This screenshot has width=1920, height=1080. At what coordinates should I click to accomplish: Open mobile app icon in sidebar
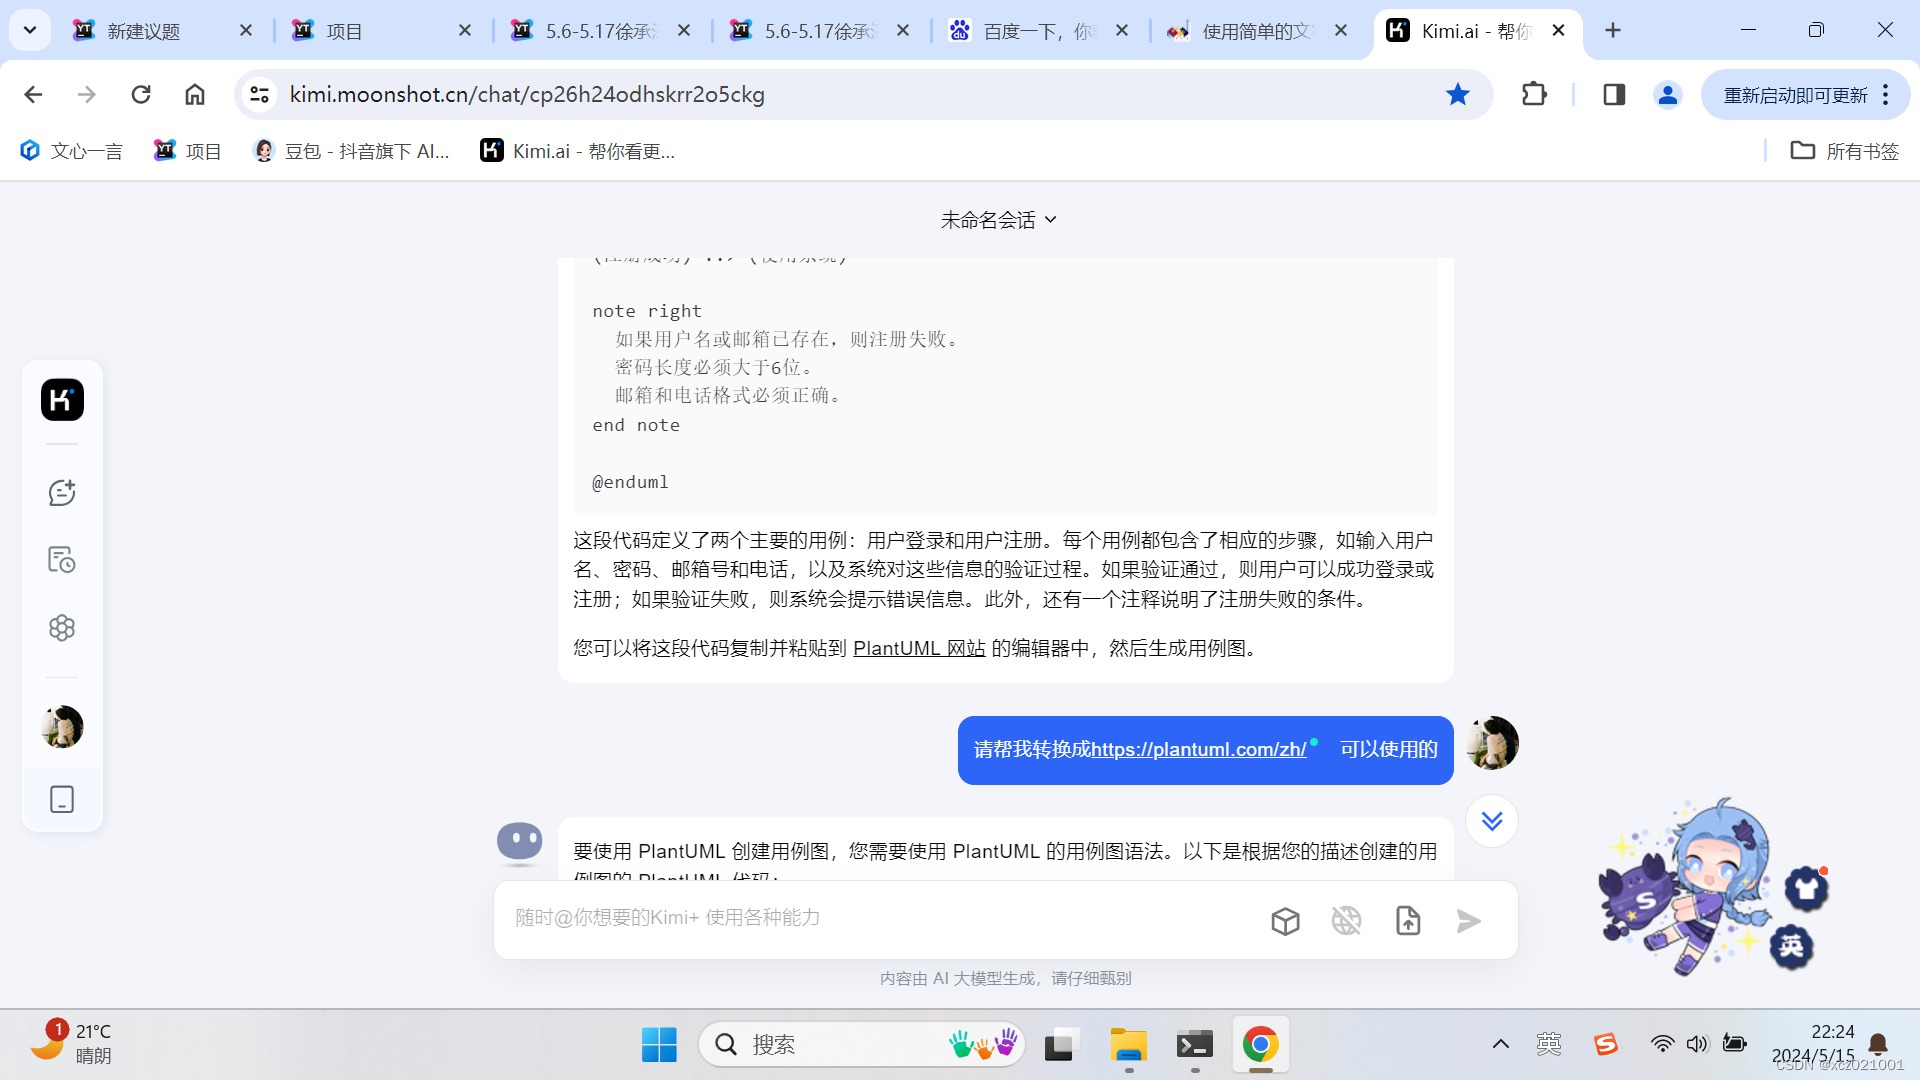pyautogui.click(x=62, y=799)
